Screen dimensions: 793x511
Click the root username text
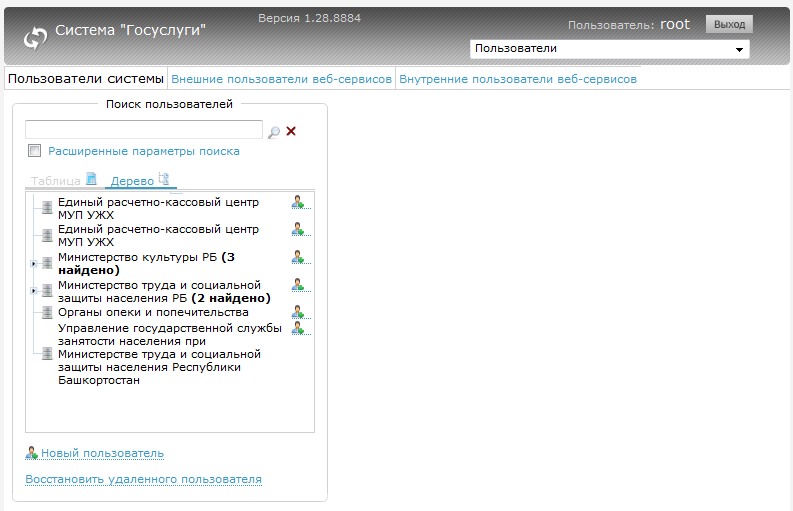click(675, 24)
